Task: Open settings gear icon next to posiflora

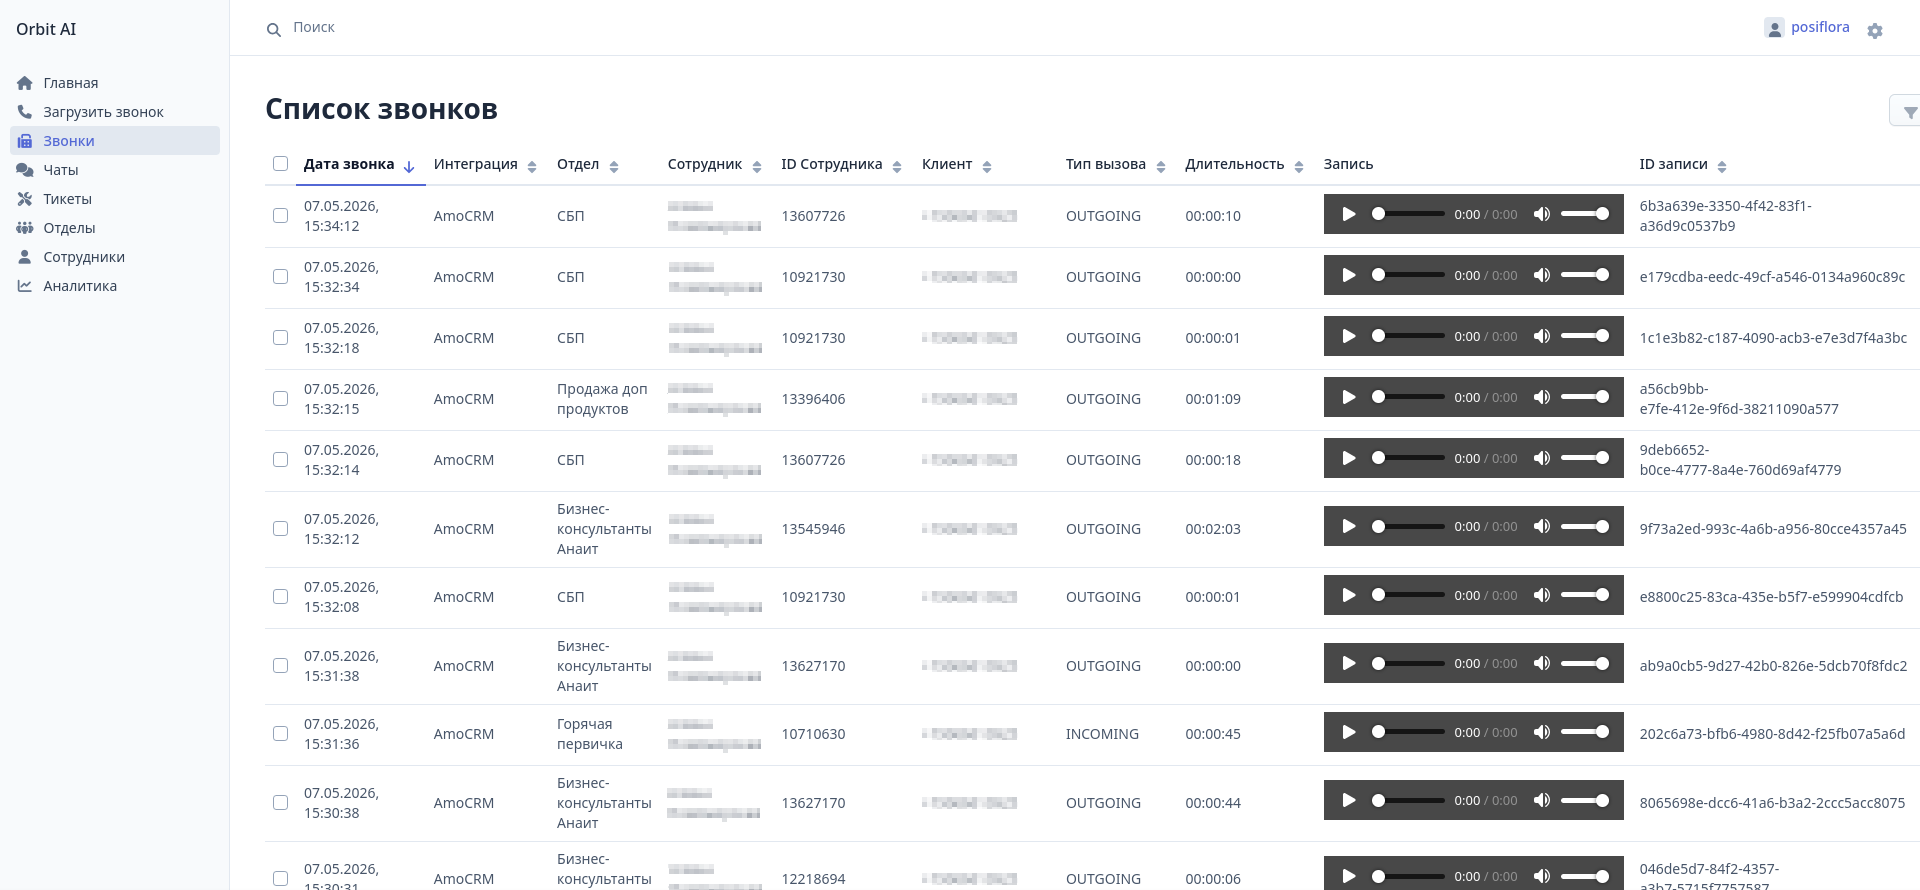Action: (x=1875, y=31)
